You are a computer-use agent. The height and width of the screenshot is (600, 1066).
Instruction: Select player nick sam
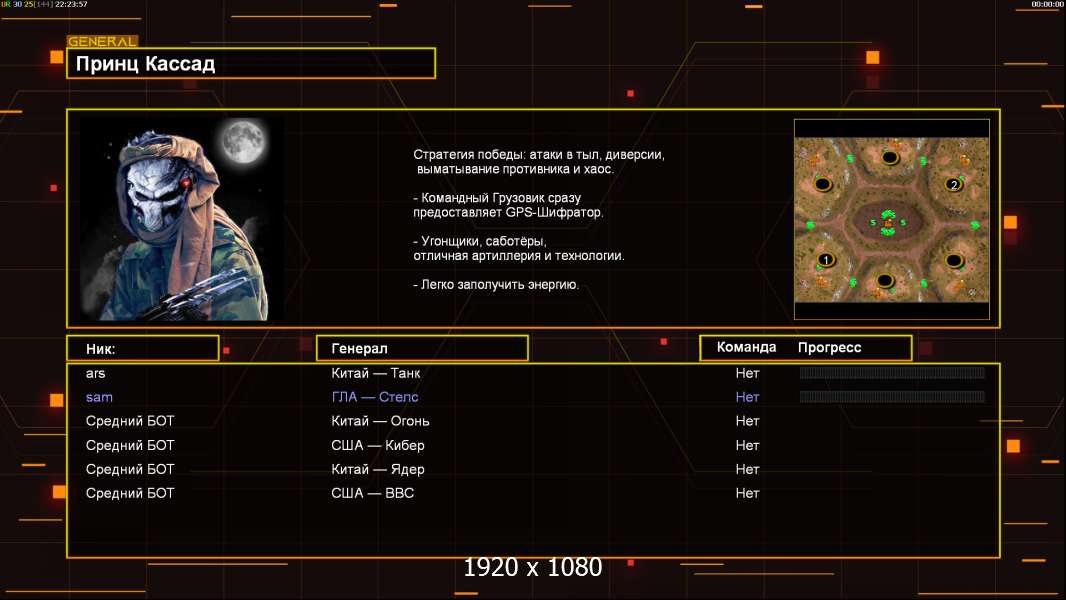(99, 397)
